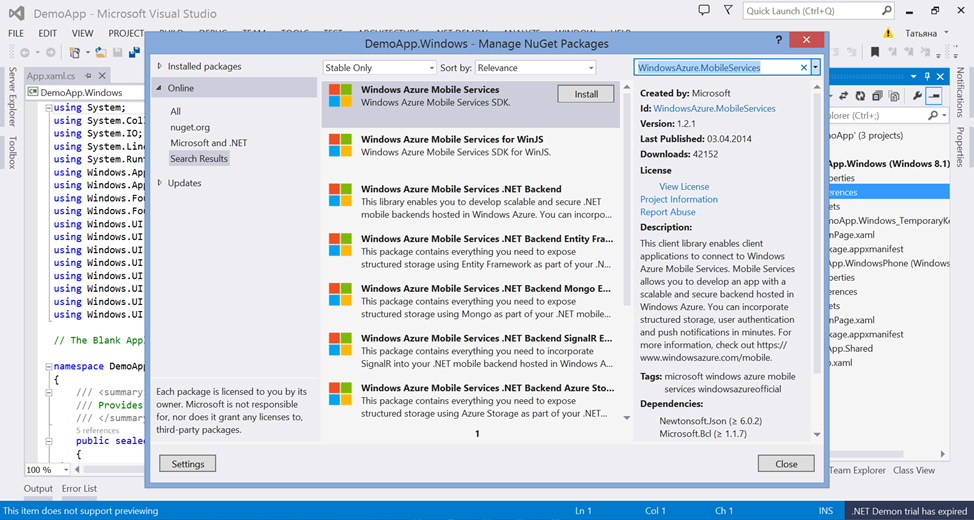Click the Quick Launch magnifier icon
974x520 pixels.
coord(886,11)
